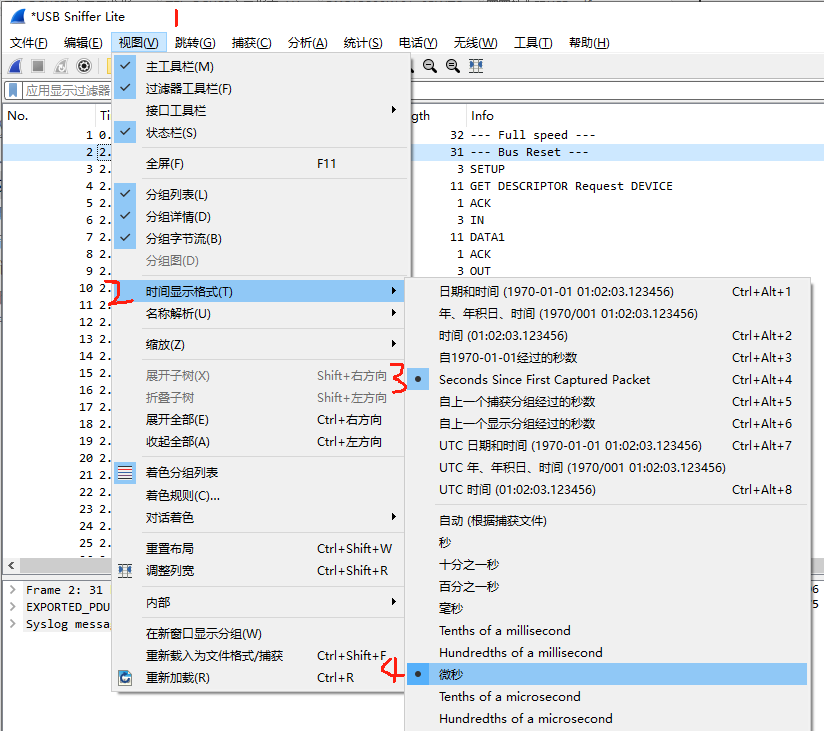Choose UTC 日期和时间 format
Screen dimensions: 824x731
point(607,446)
